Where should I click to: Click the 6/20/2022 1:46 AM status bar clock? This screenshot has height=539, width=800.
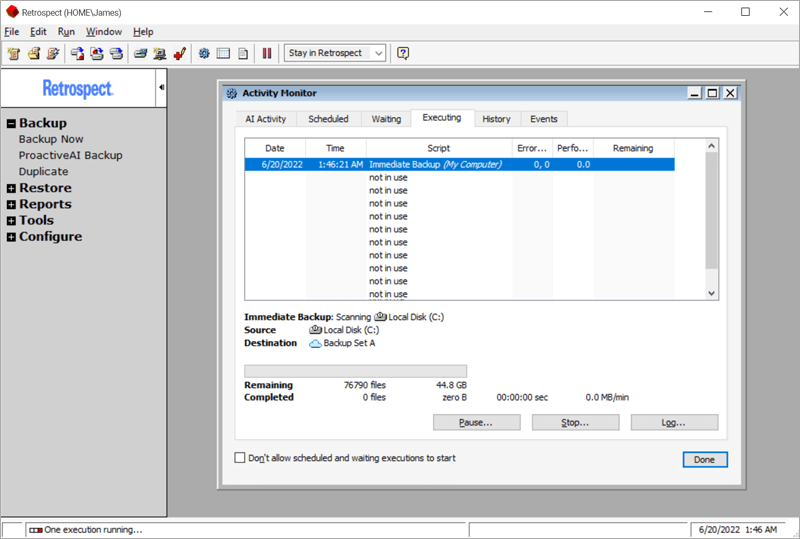738,530
